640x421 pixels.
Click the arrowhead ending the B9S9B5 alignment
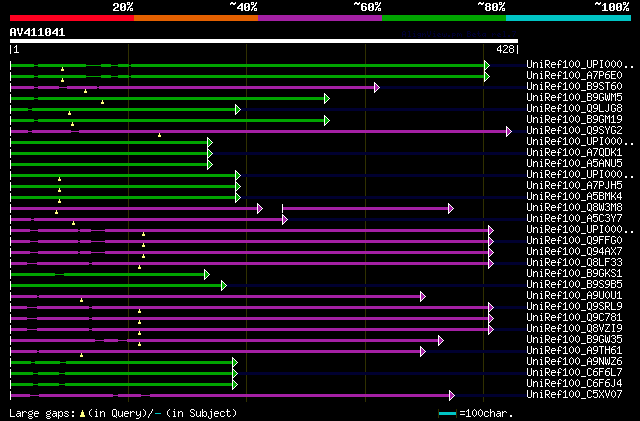(x=224, y=286)
